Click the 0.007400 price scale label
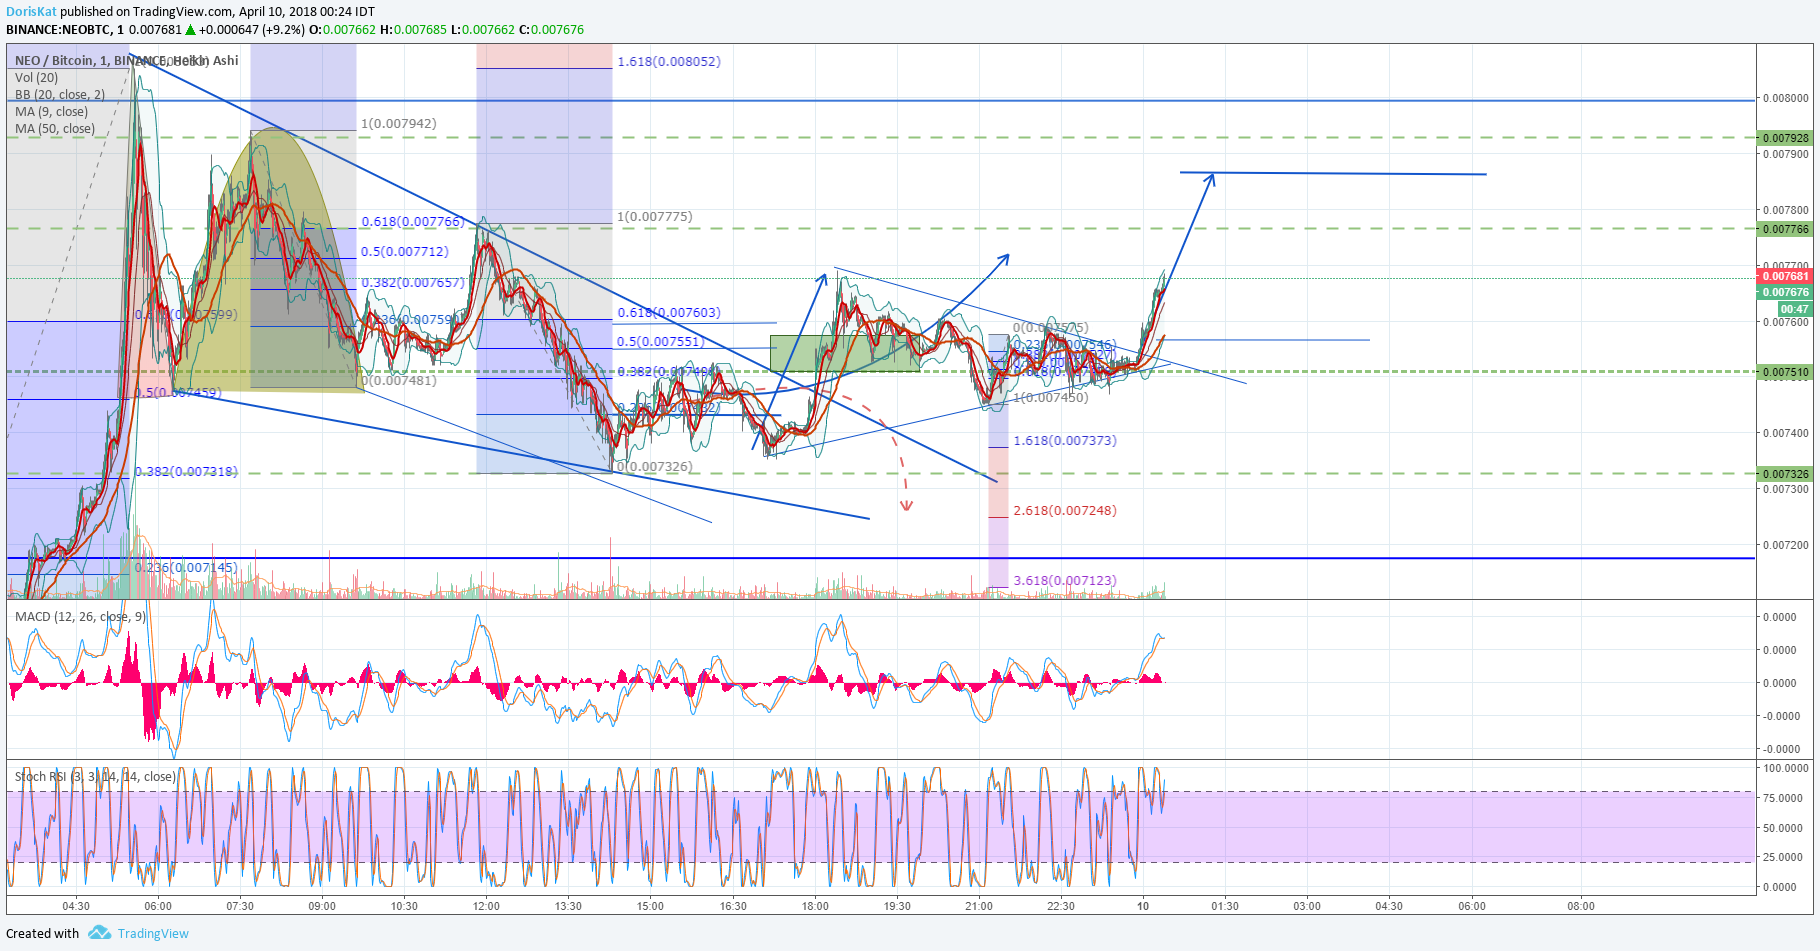 click(x=1785, y=434)
